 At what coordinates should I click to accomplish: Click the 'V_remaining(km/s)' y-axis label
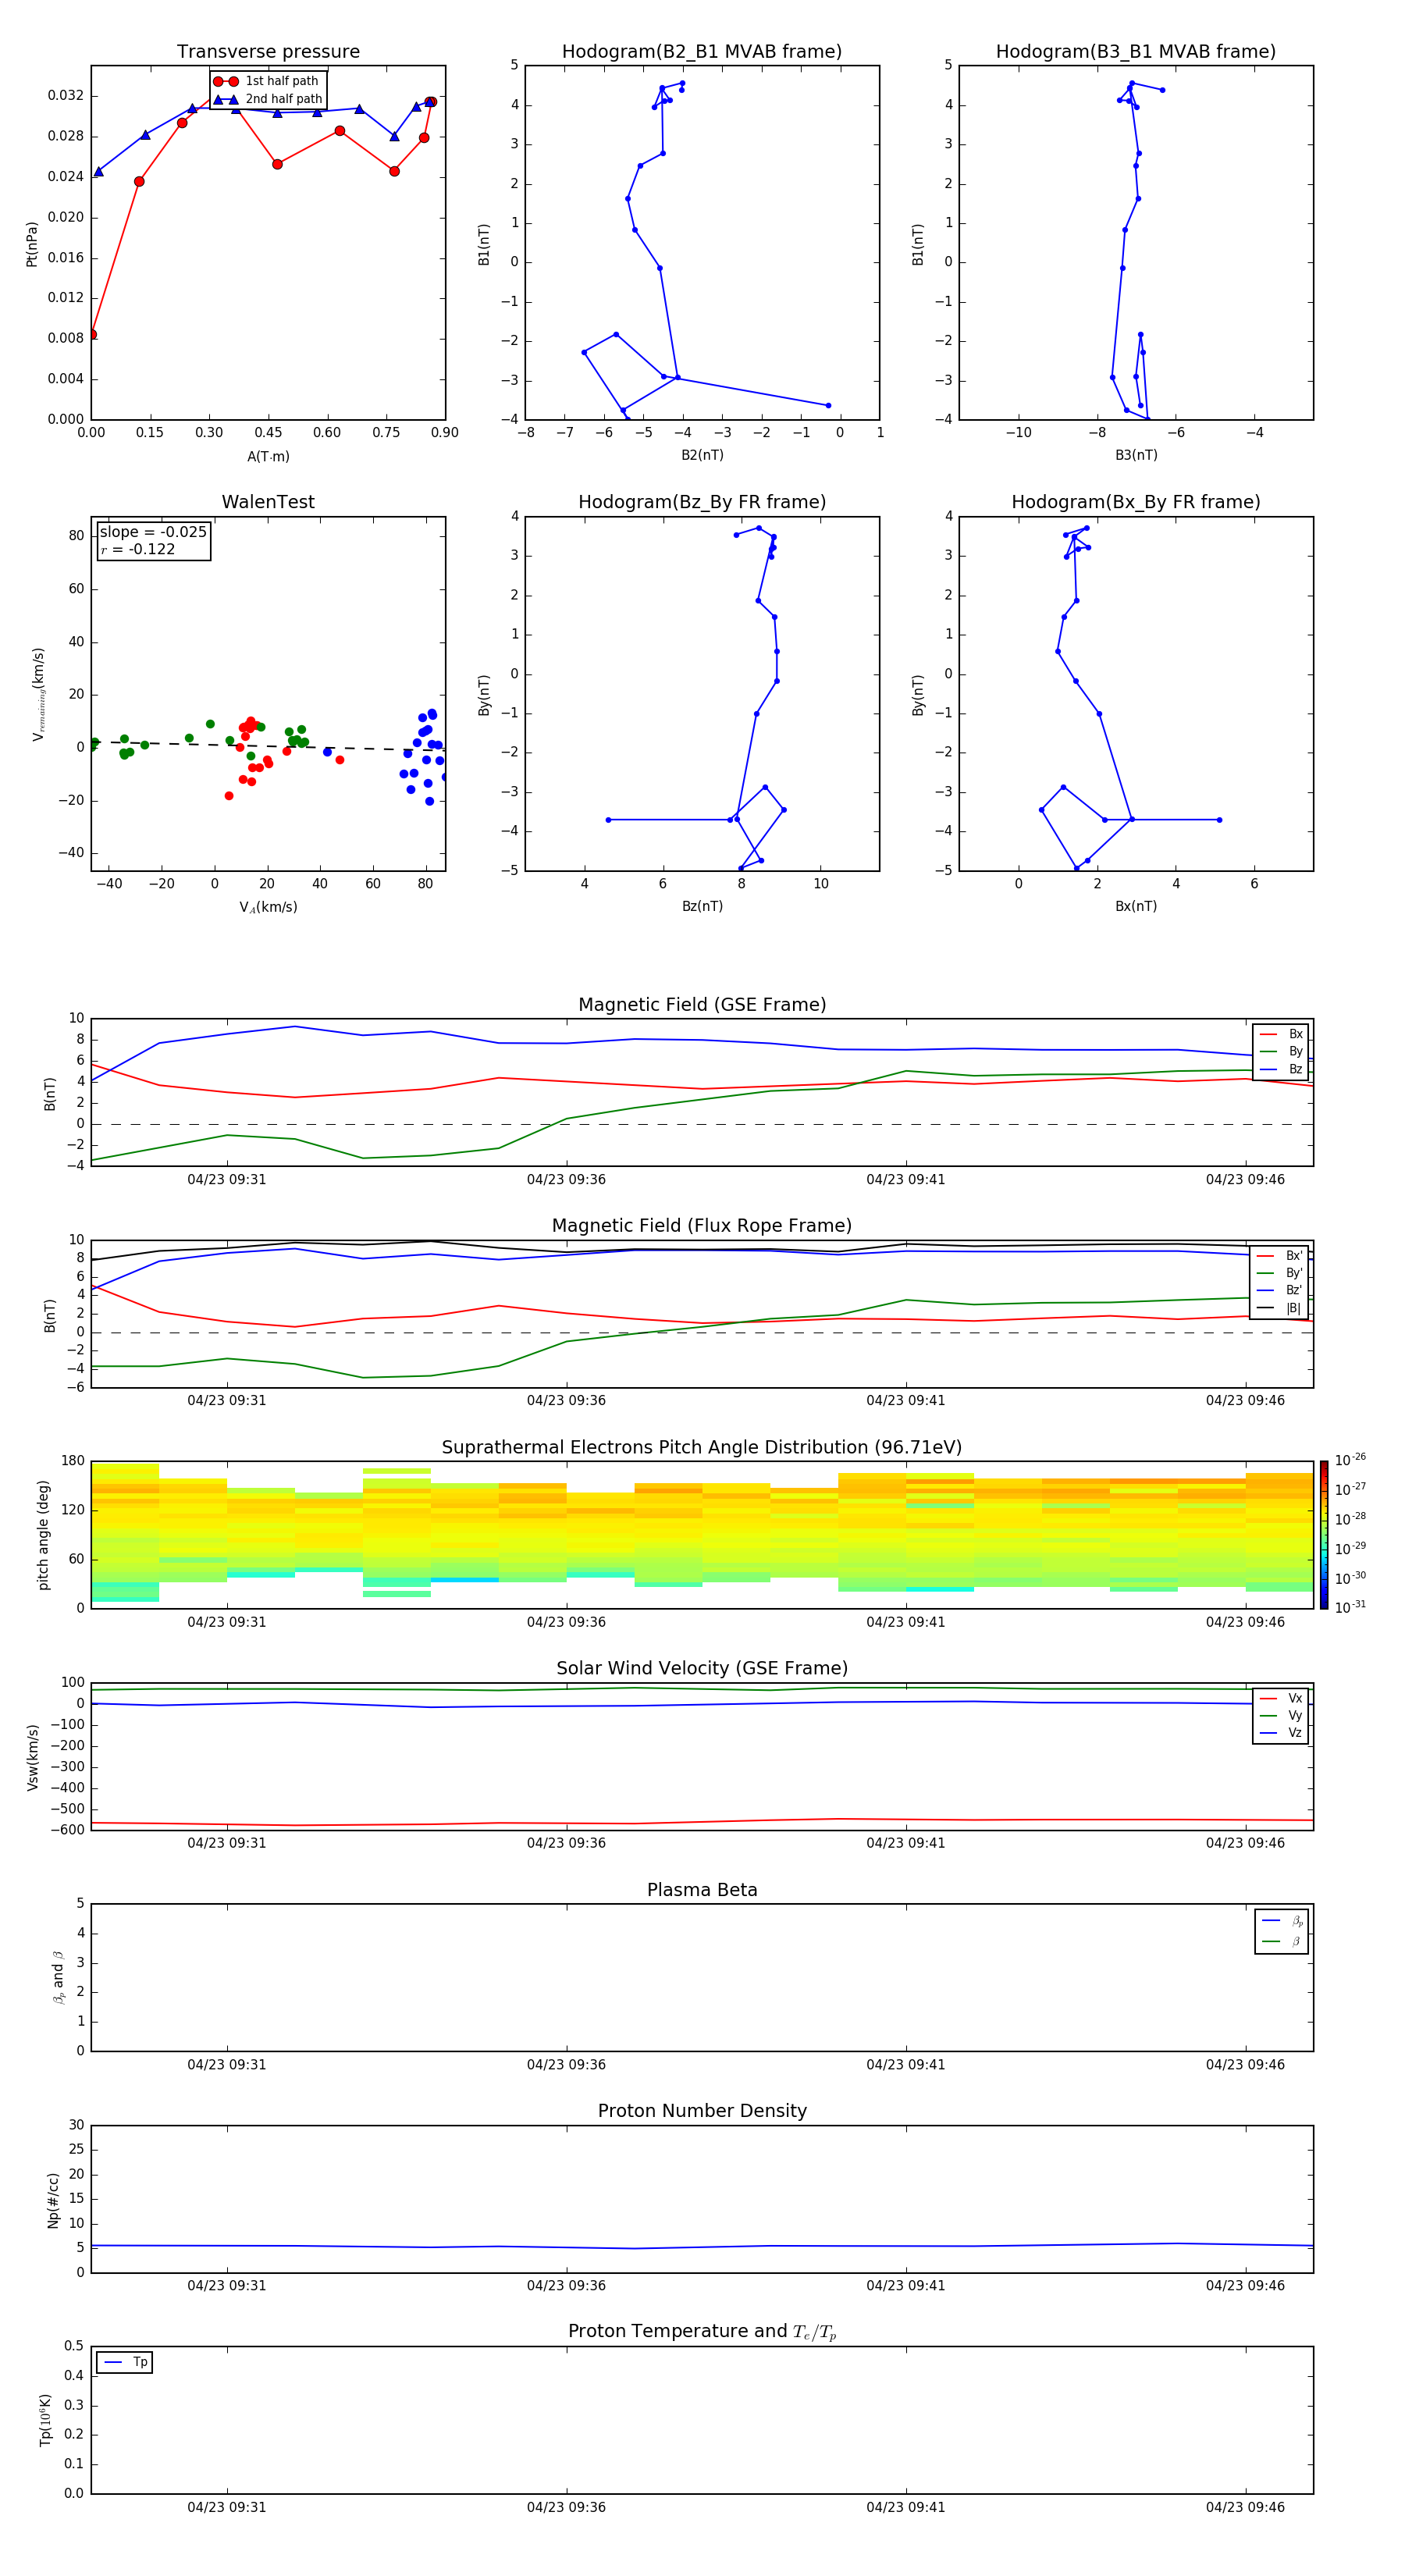[x=38, y=694]
